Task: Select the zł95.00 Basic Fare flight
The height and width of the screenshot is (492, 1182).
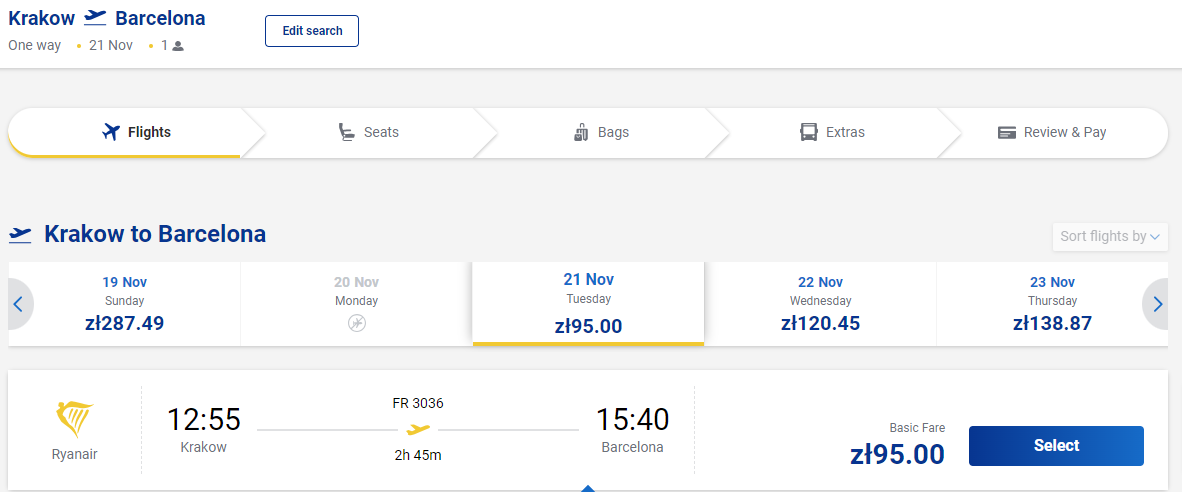Action: (x=1056, y=445)
